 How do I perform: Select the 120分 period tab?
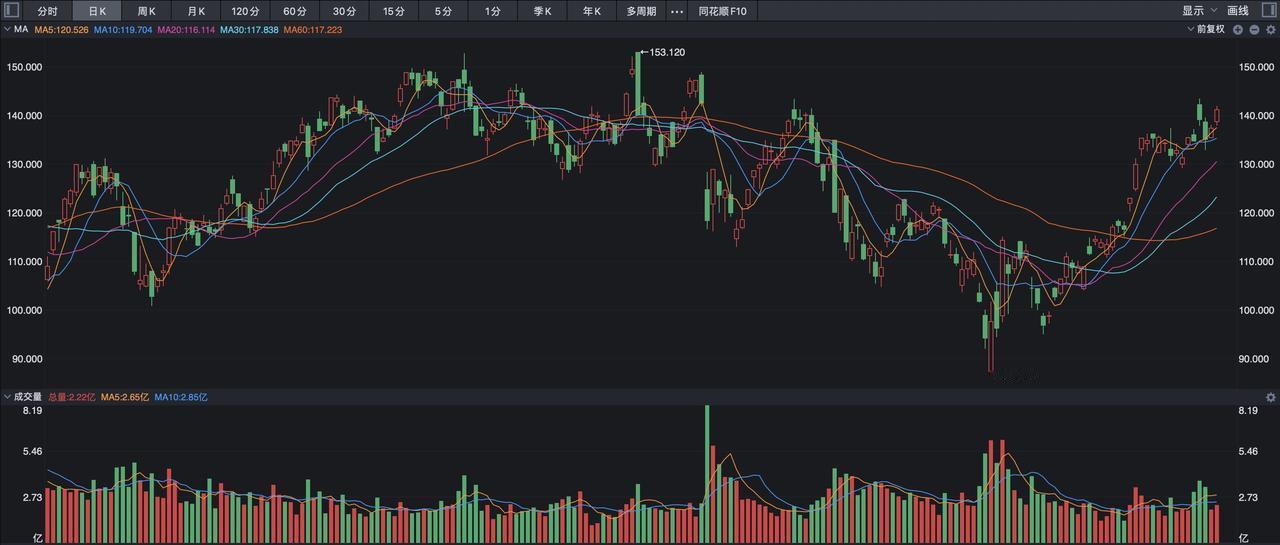(245, 11)
